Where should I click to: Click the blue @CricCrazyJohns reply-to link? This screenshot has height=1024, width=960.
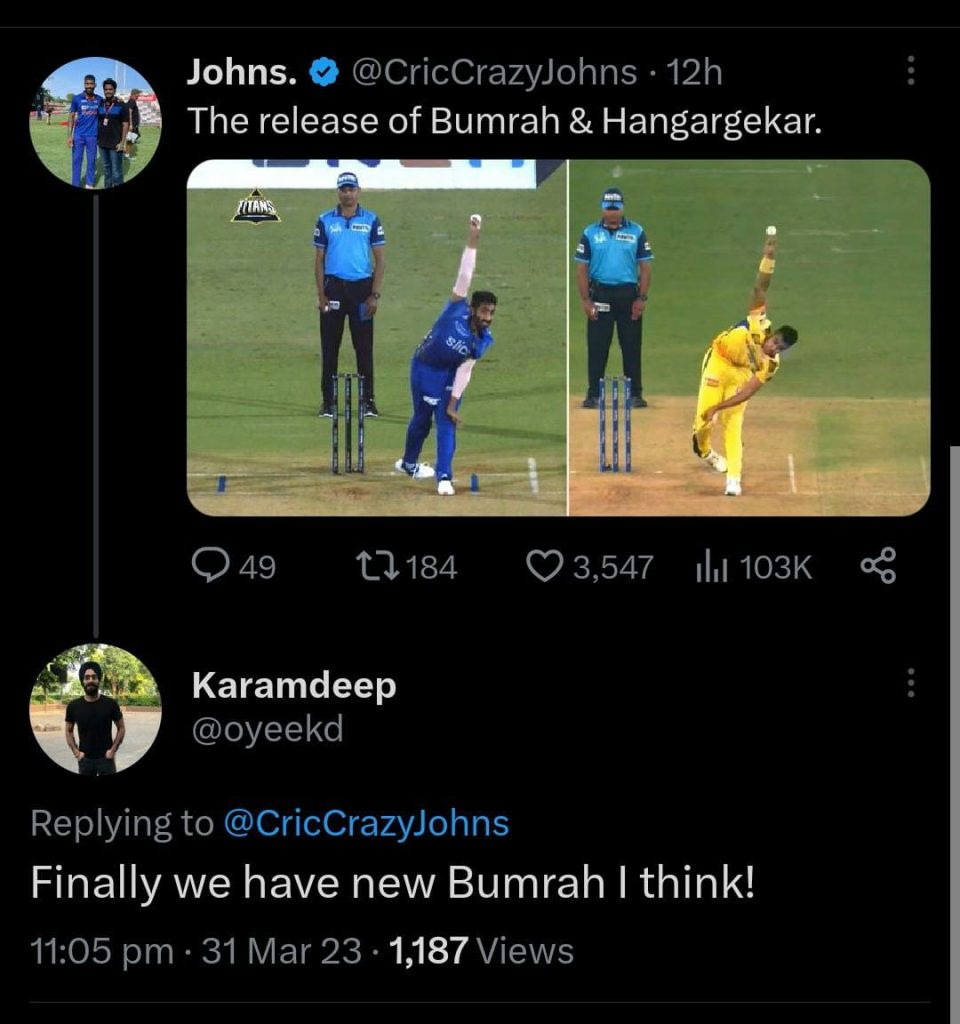point(366,824)
